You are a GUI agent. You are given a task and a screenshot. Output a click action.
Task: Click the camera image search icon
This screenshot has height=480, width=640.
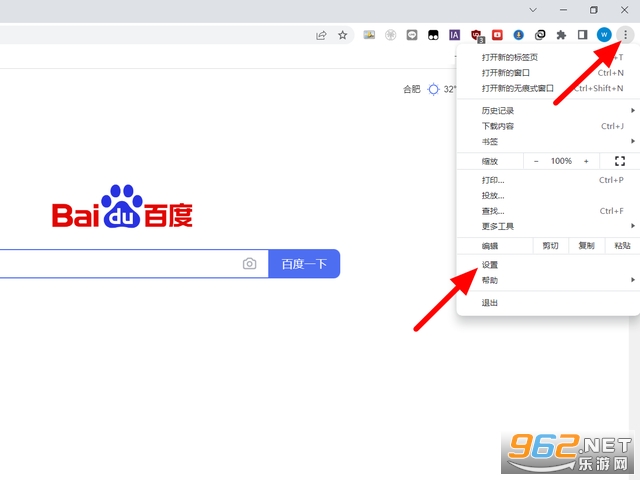click(249, 264)
